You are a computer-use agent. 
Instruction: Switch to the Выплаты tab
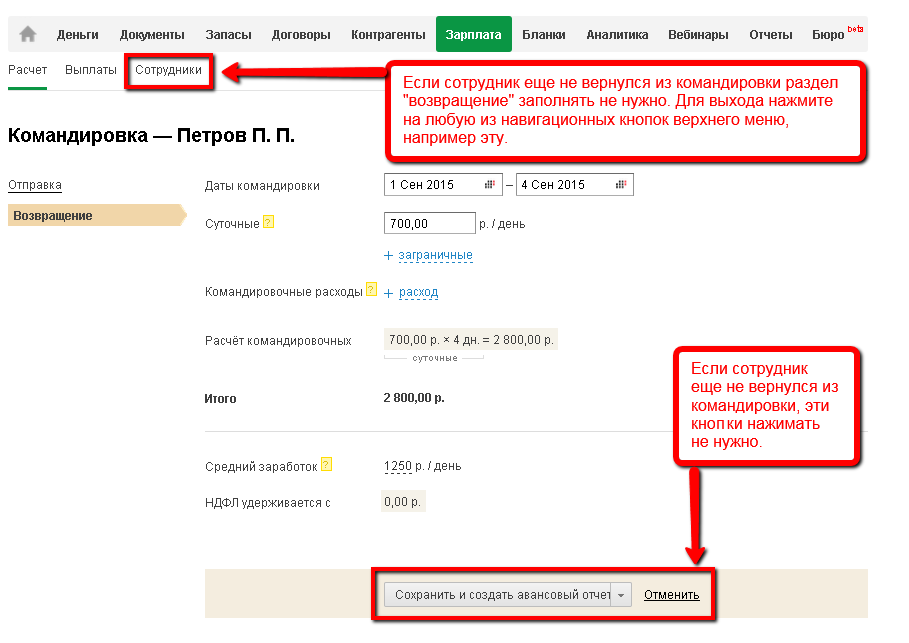pyautogui.click(x=90, y=70)
